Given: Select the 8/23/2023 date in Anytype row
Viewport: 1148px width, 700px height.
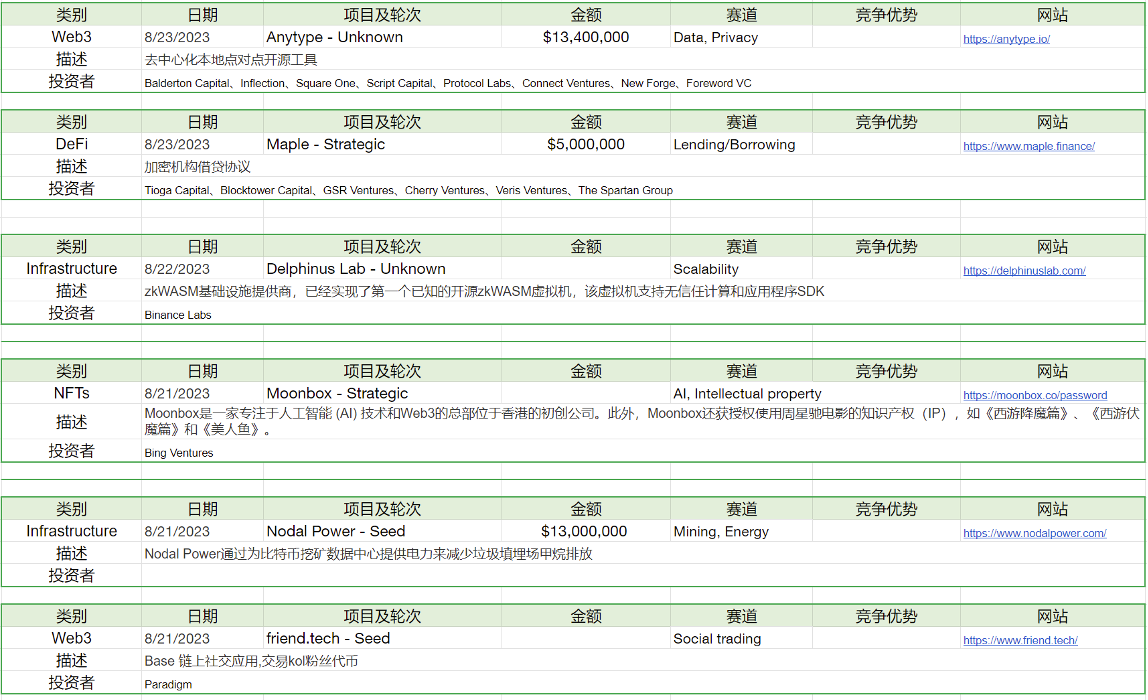Looking at the screenshot, I should [x=202, y=37].
